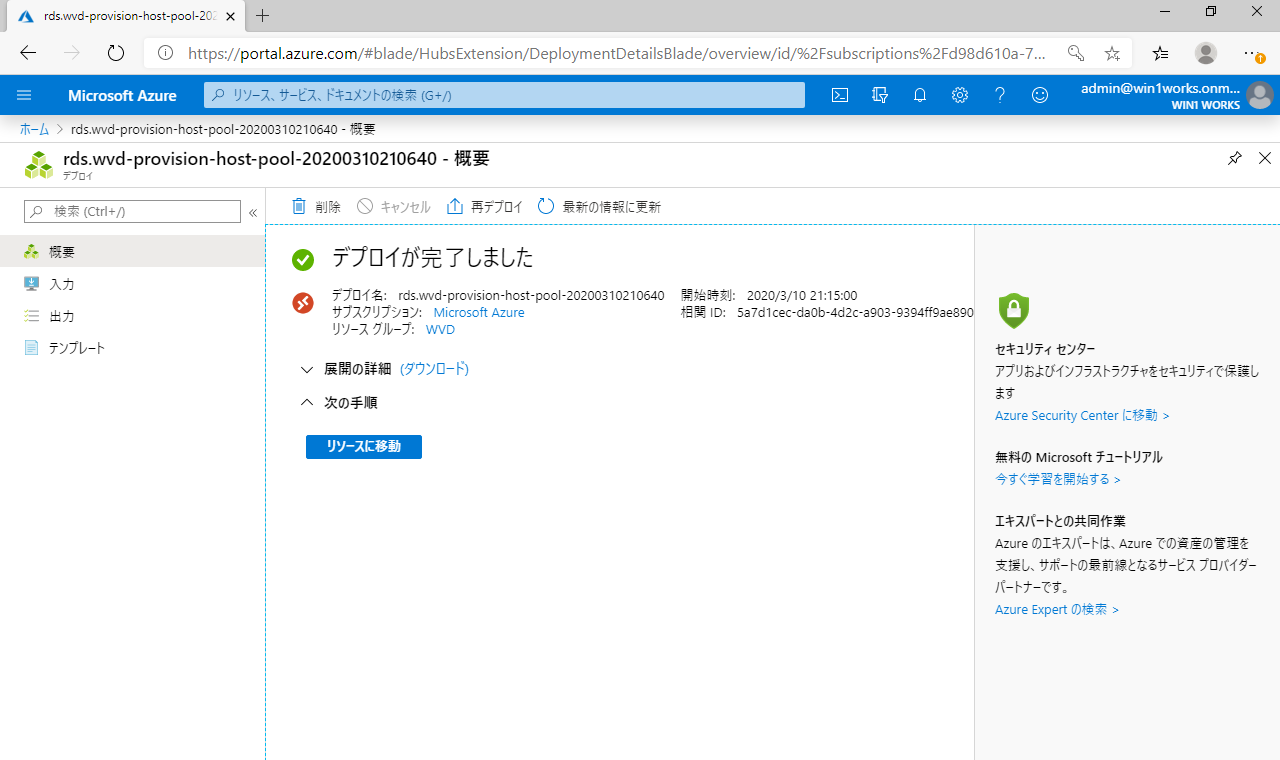Click Azure Expert の検索 link
Viewport: 1280px width, 760px height.
tap(1057, 610)
